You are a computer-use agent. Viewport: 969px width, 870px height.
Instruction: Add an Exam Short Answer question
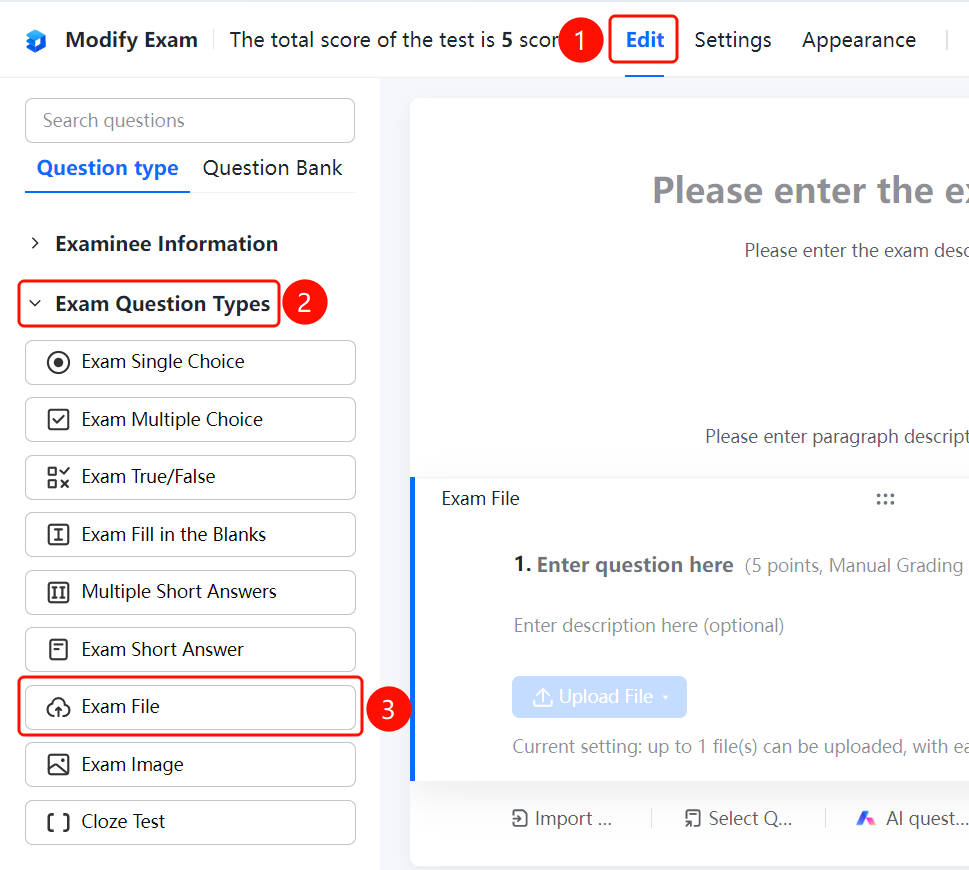[x=190, y=649]
